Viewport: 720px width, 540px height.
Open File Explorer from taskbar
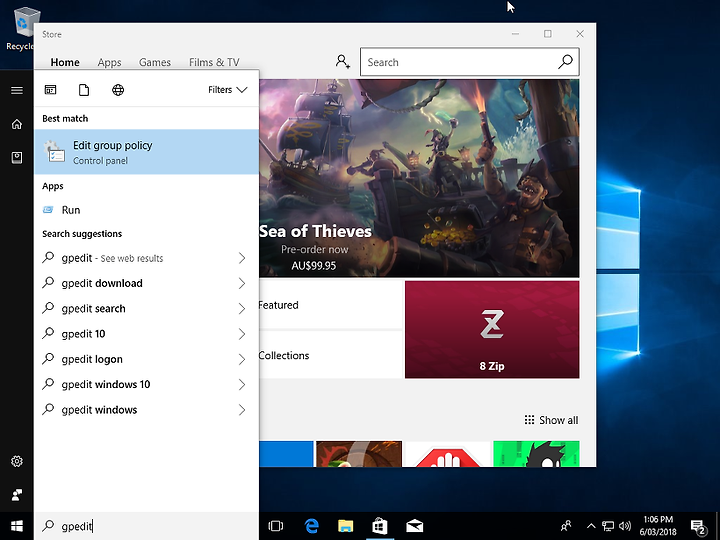click(345, 526)
